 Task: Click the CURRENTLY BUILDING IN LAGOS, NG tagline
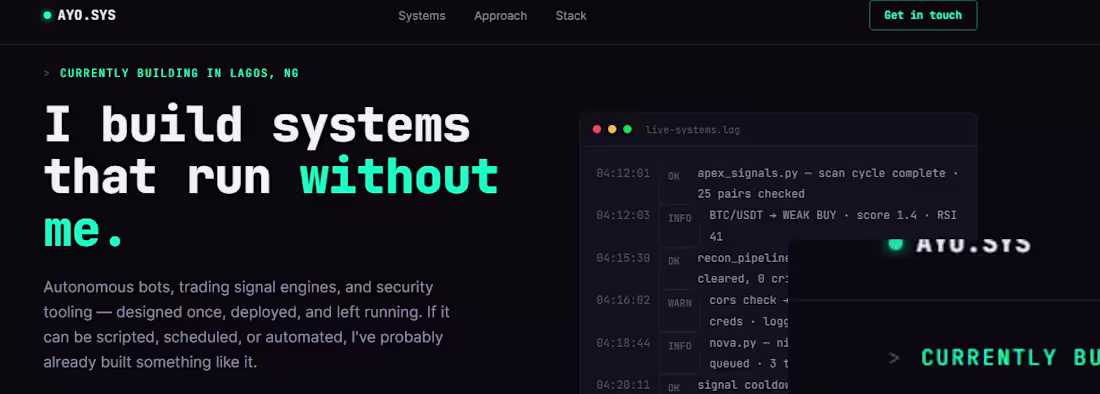(179, 73)
